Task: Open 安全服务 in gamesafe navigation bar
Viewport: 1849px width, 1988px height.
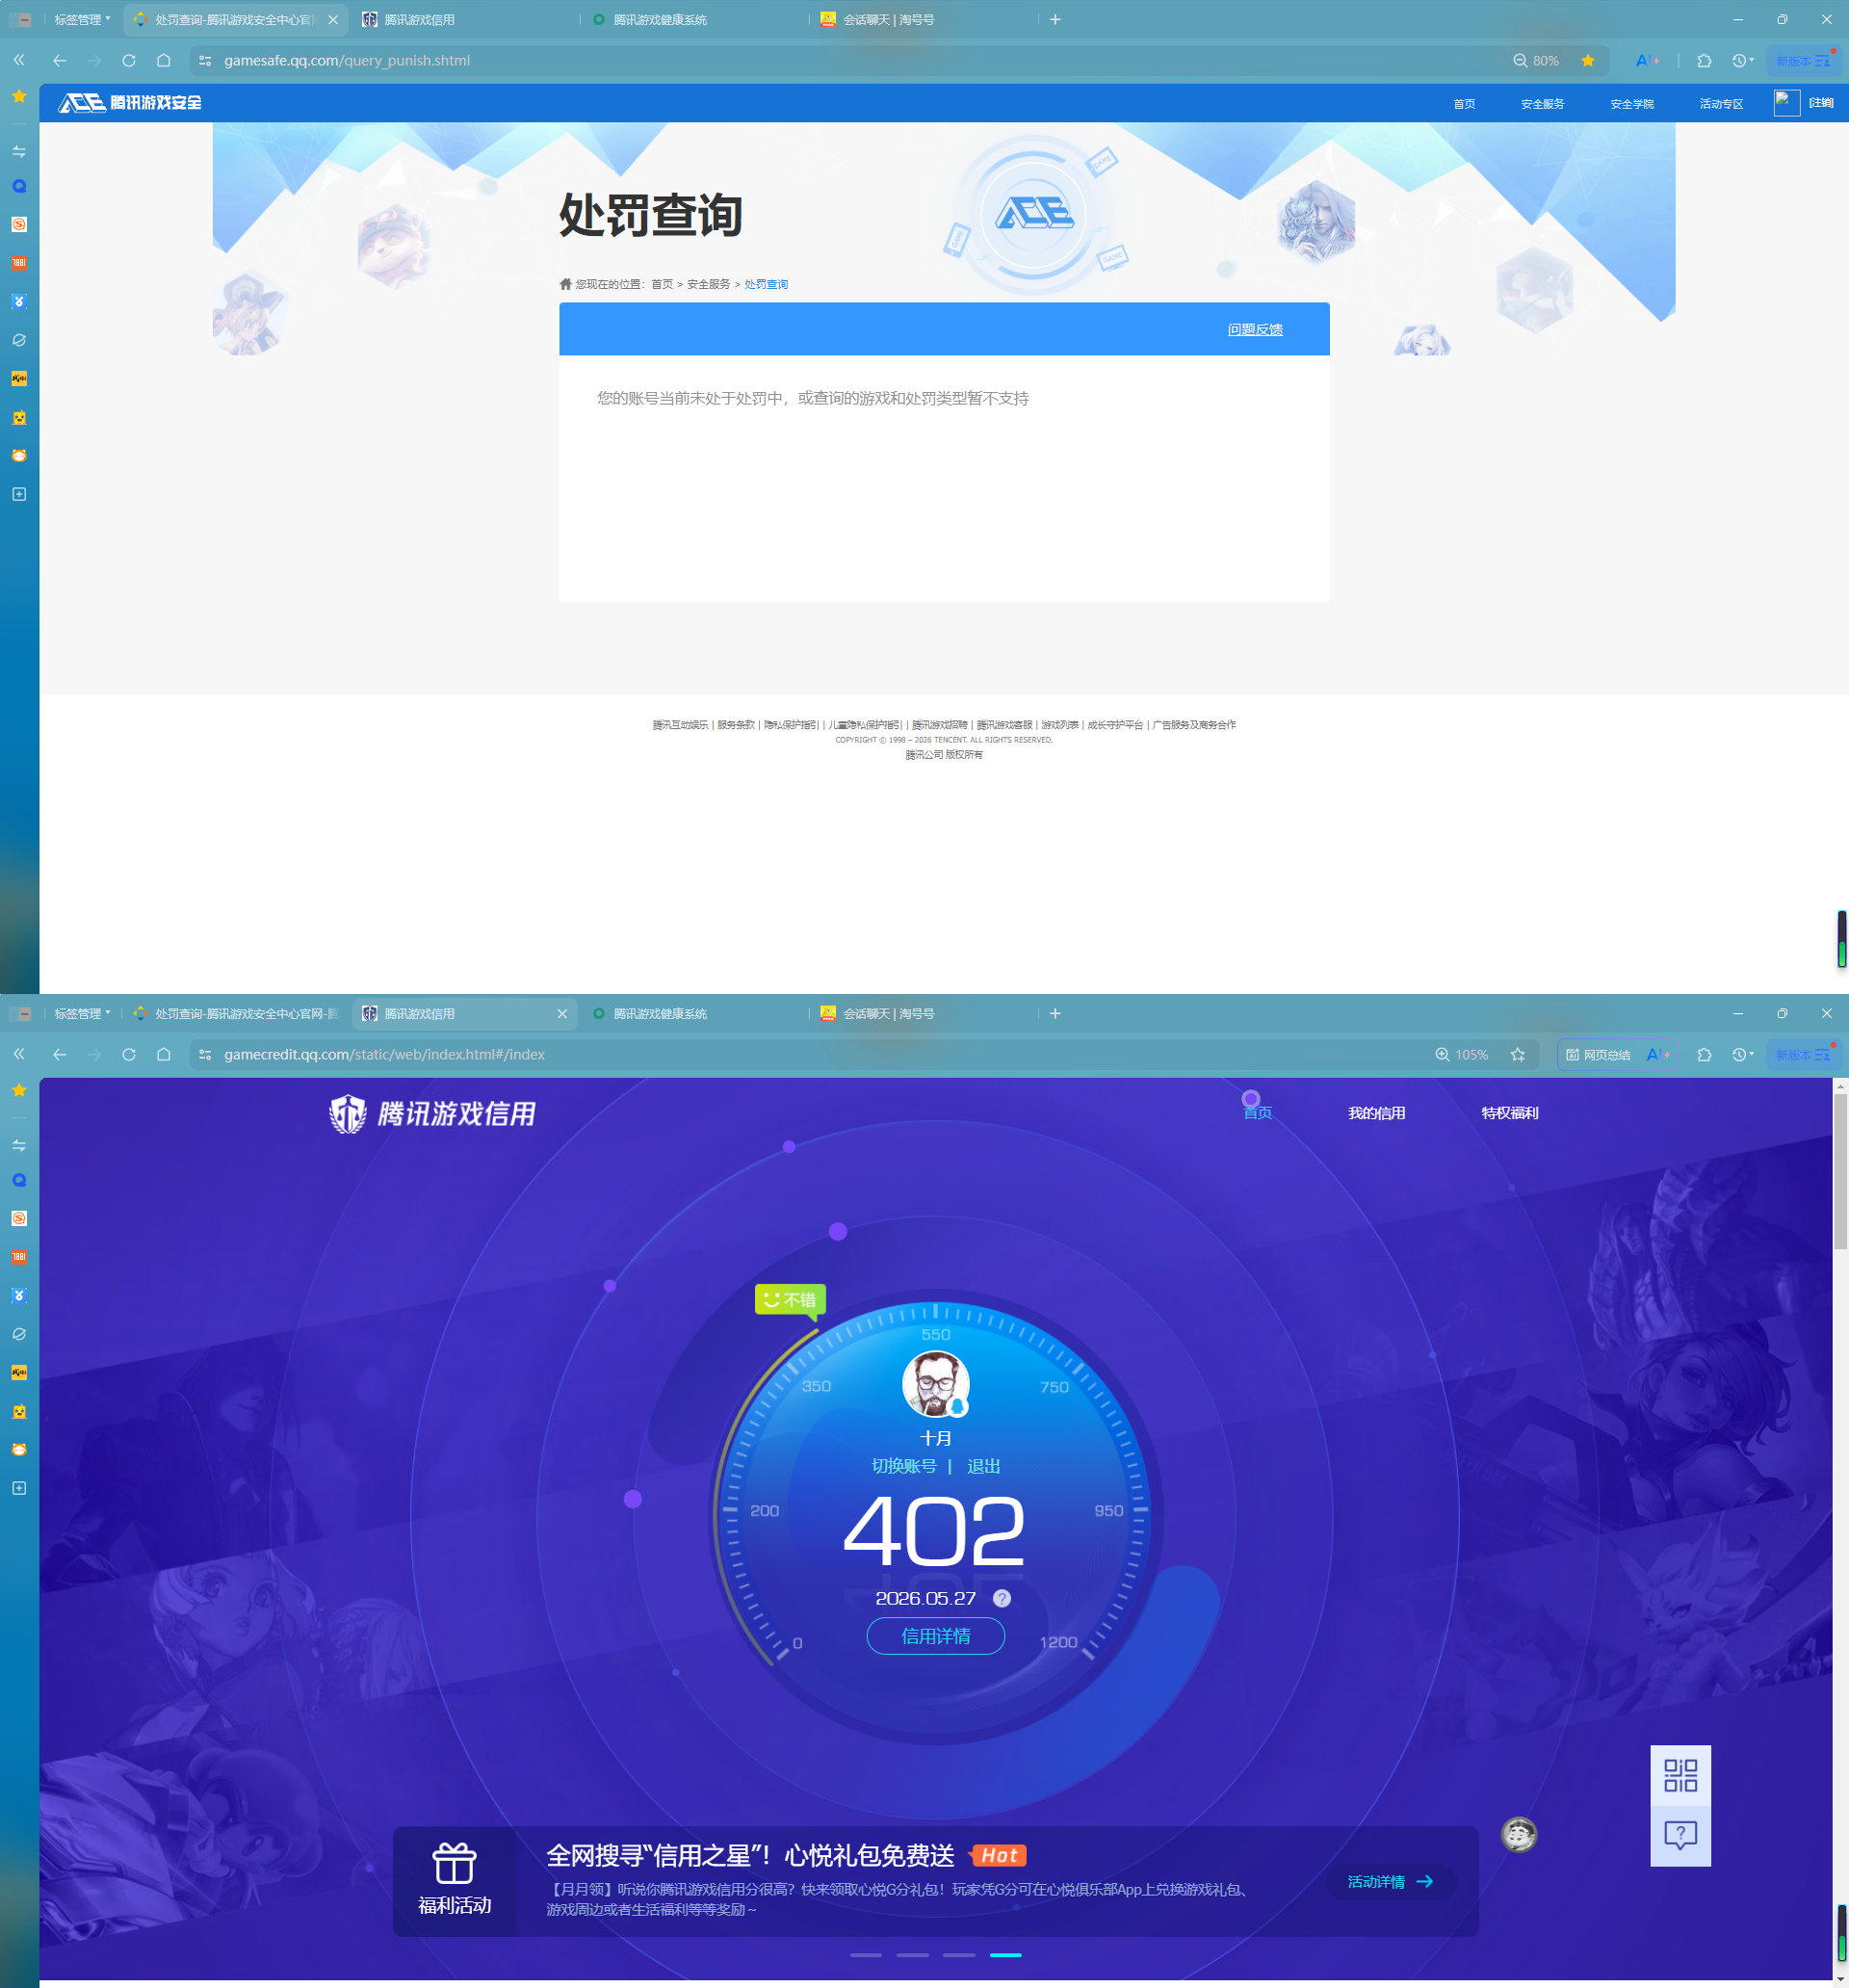Action: pos(1542,104)
